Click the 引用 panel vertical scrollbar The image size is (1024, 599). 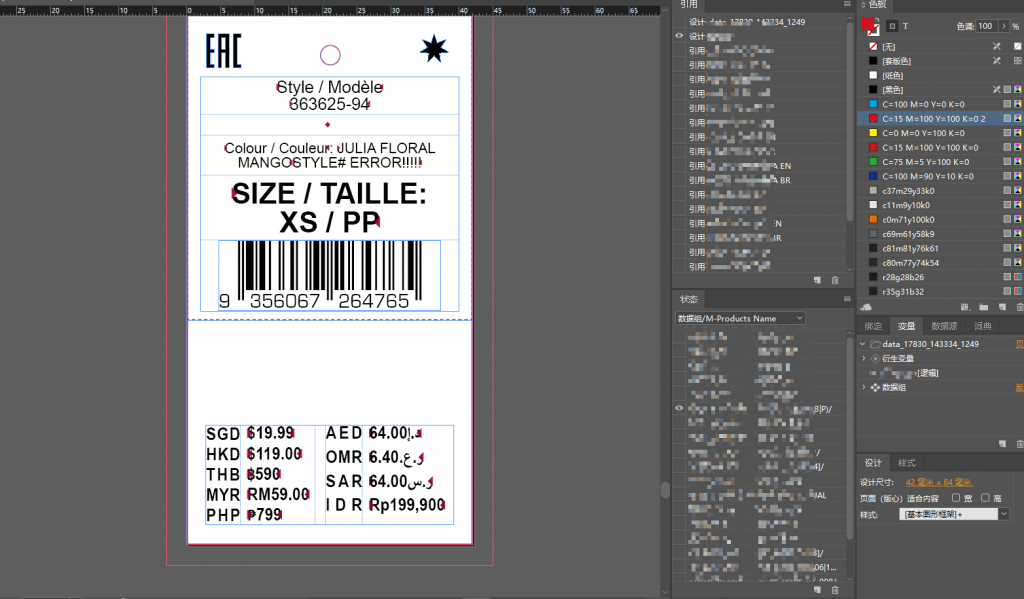[x=849, y=121]
